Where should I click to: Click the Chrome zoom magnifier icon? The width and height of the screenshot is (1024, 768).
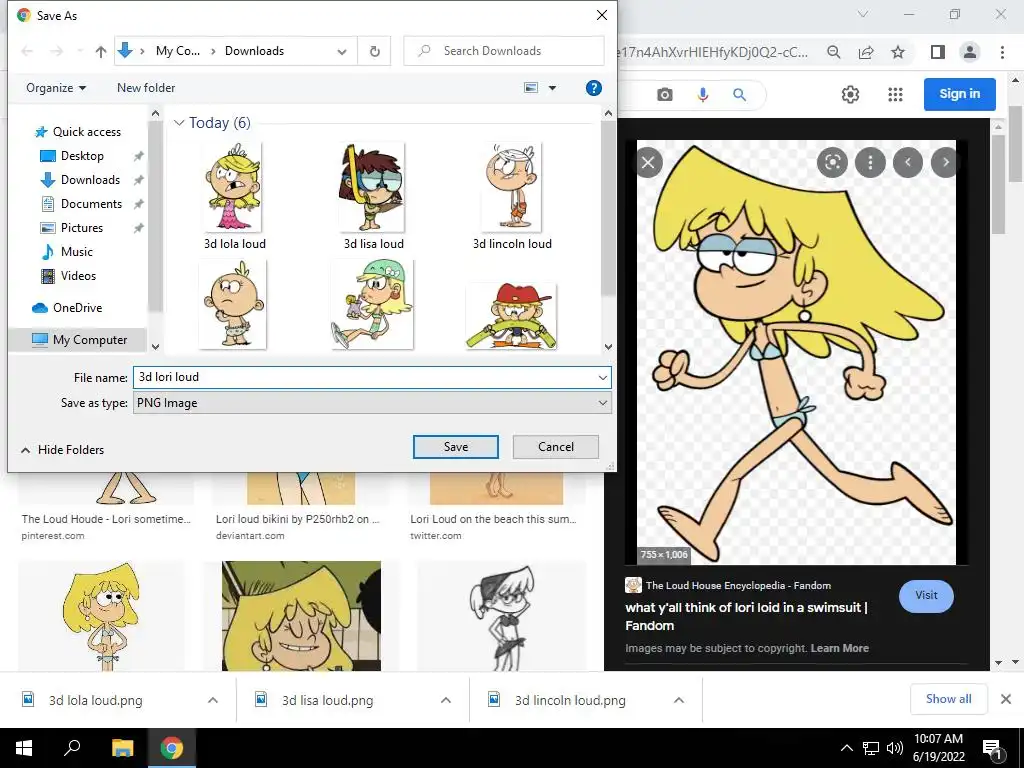point(833,52)
